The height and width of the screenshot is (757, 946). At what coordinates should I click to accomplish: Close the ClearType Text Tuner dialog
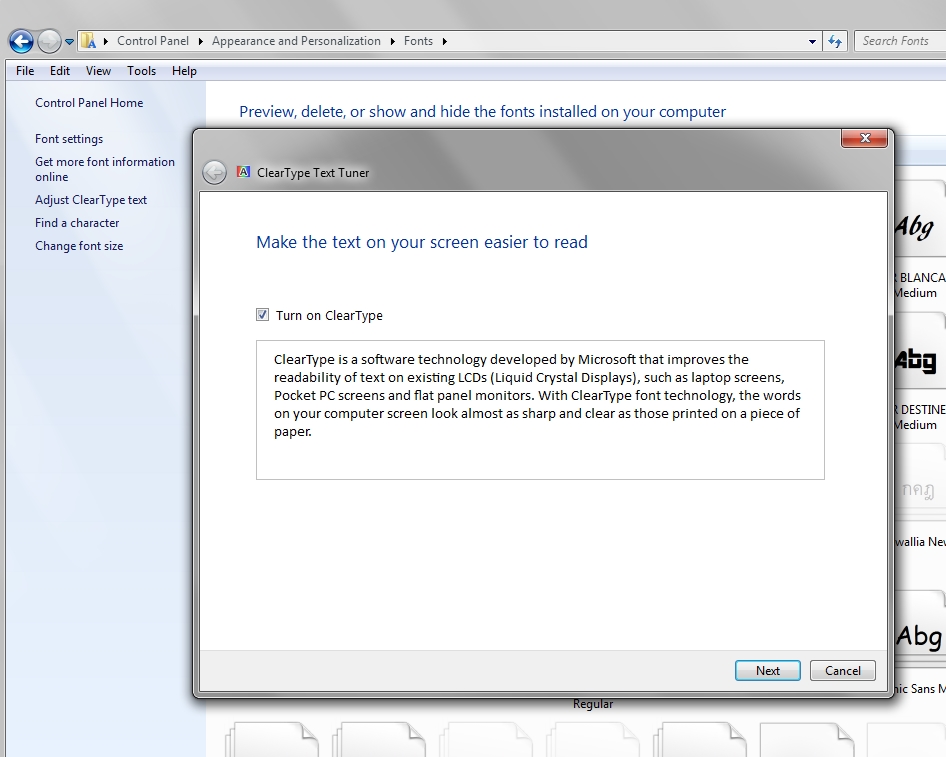tap(864, 138)
